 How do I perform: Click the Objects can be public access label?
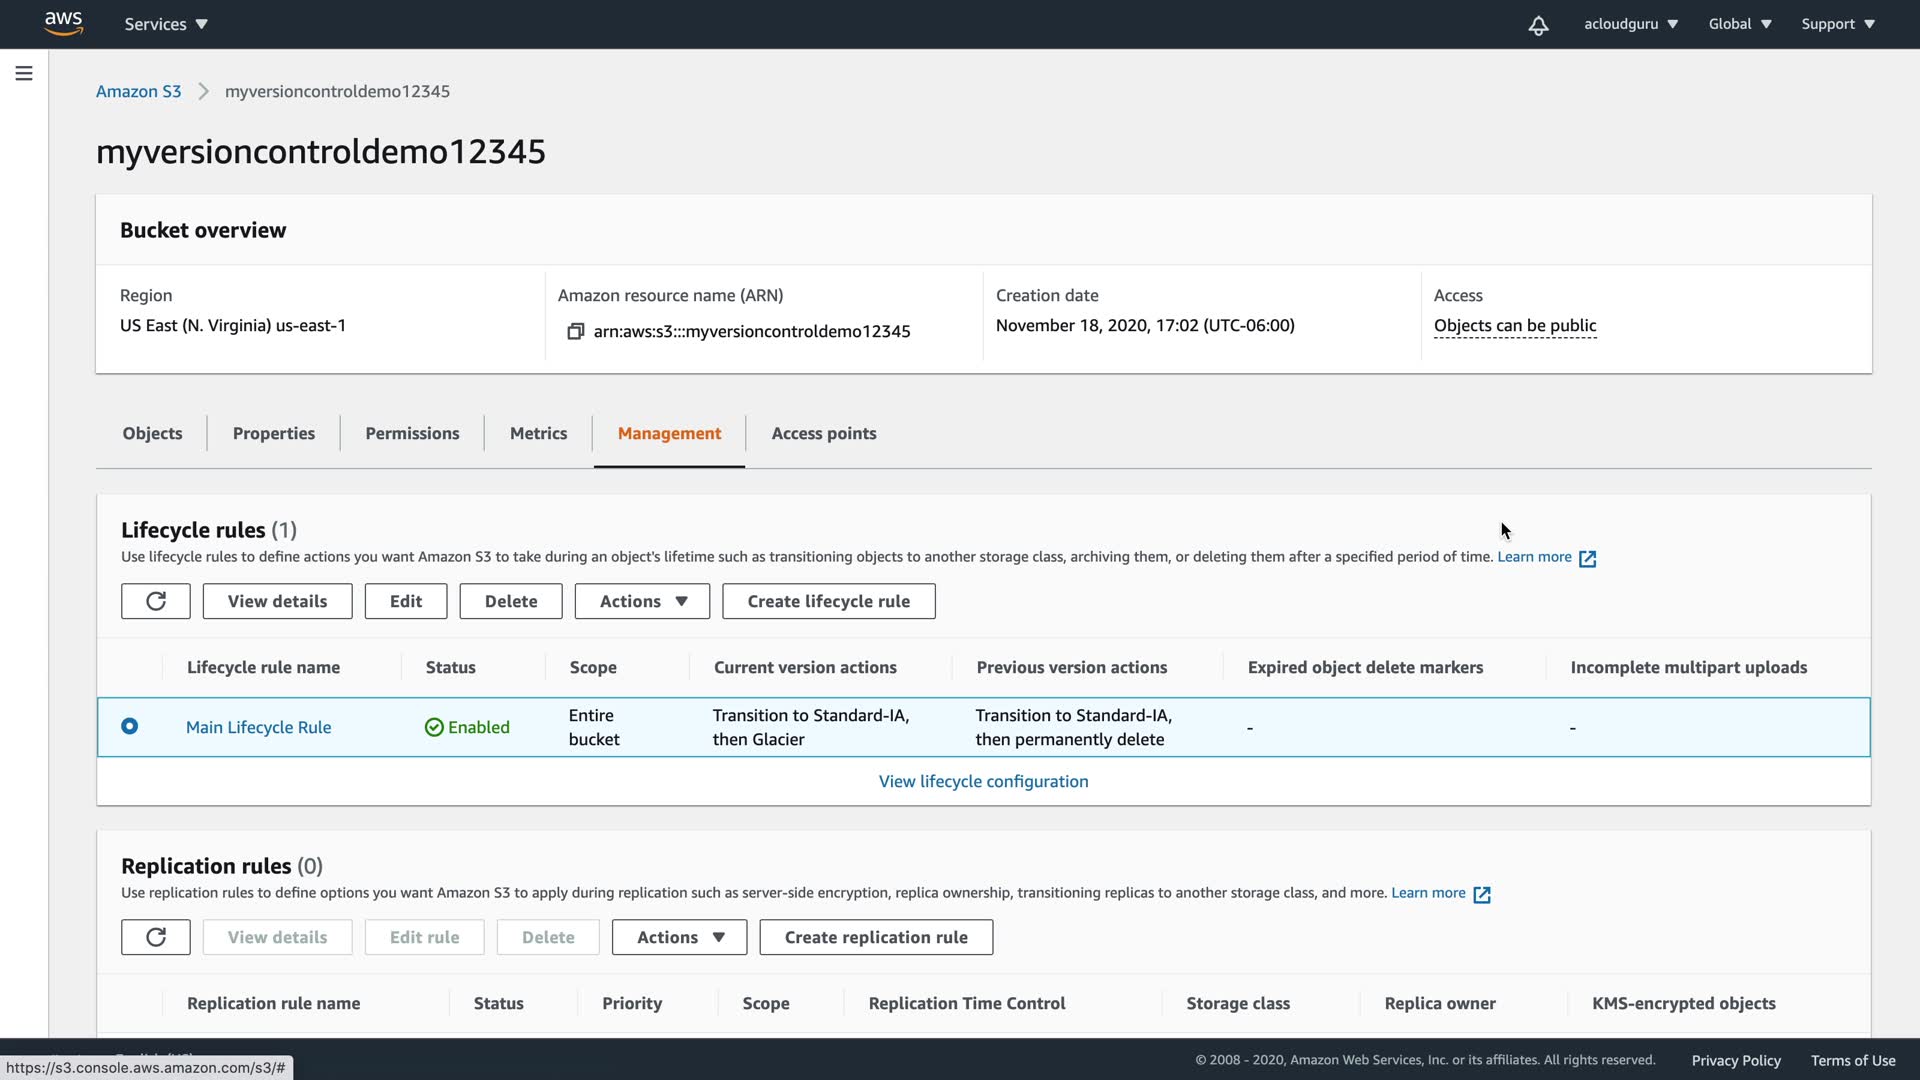(1514, 325)
